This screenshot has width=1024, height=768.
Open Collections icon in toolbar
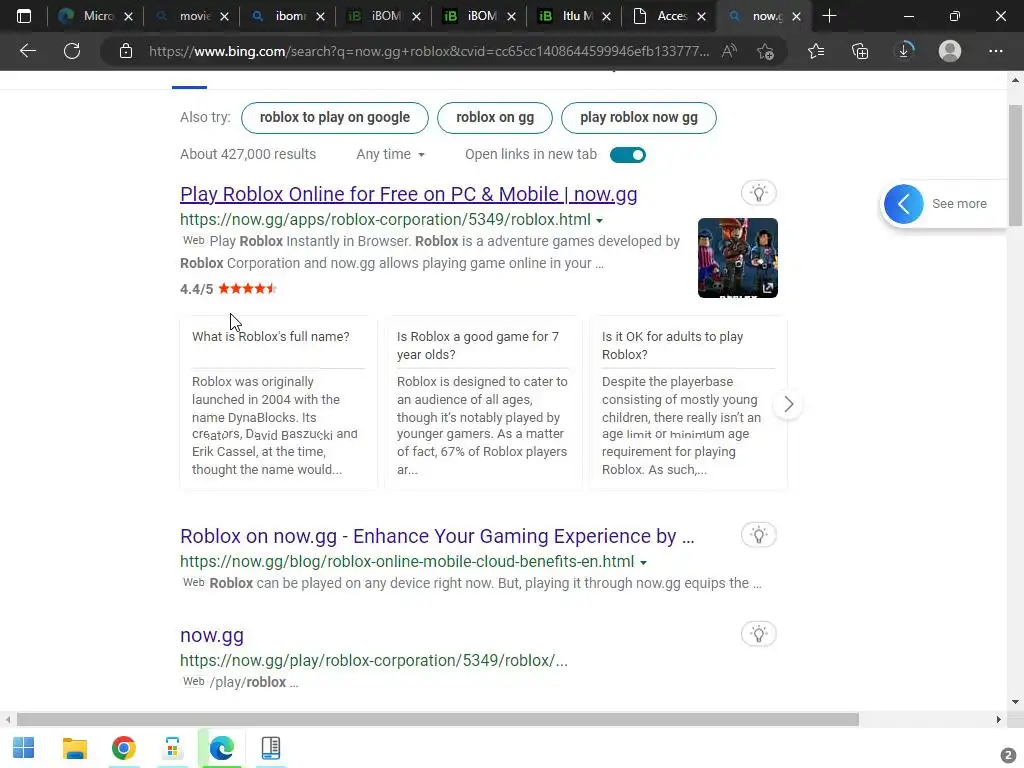tap(860, 51)
